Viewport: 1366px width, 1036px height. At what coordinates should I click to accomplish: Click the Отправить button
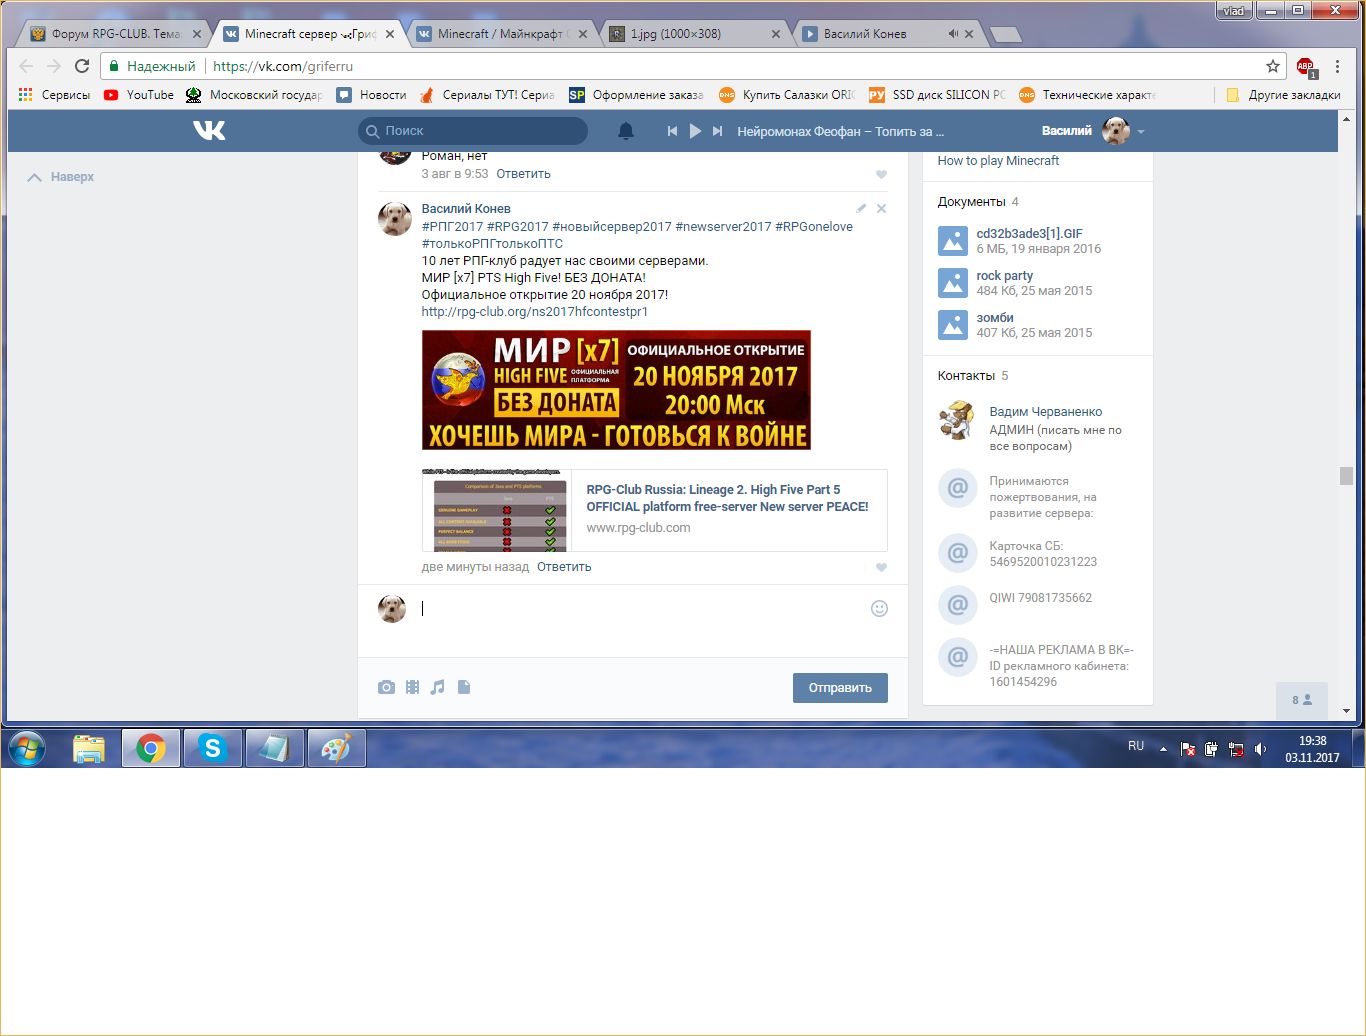pos(840,688)
